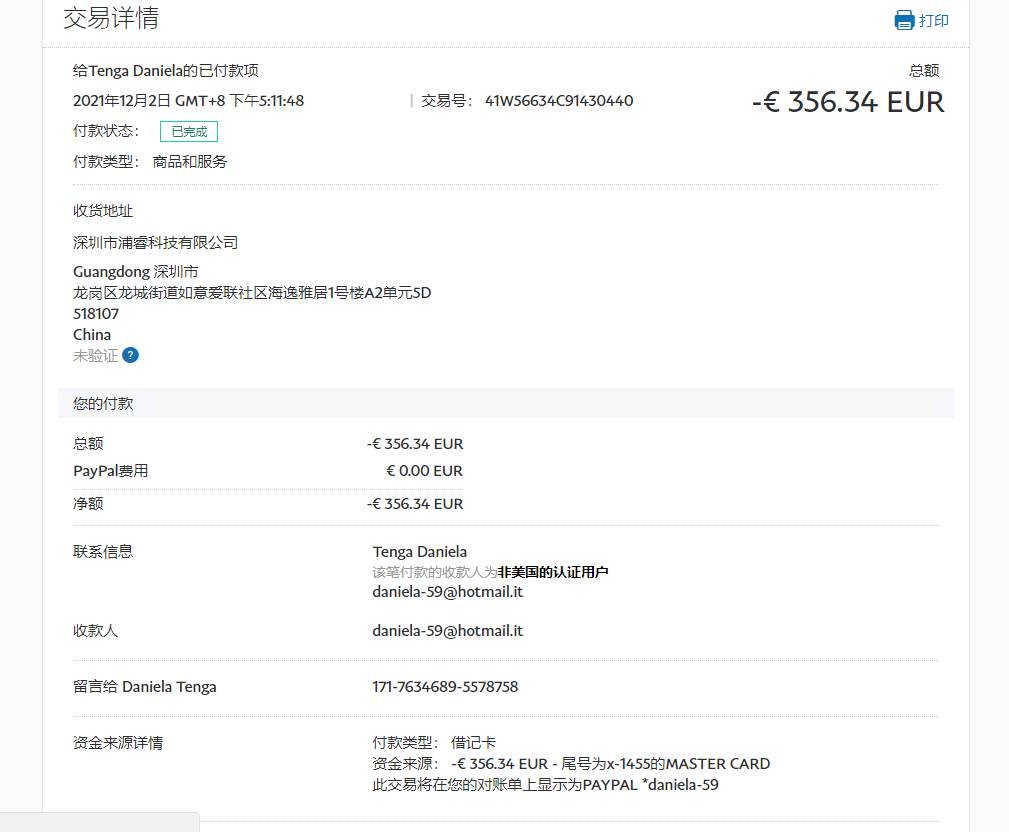This screenshot has width=1009, height=832.
Task: Click the transaction date and time
Action: [188, 100]
